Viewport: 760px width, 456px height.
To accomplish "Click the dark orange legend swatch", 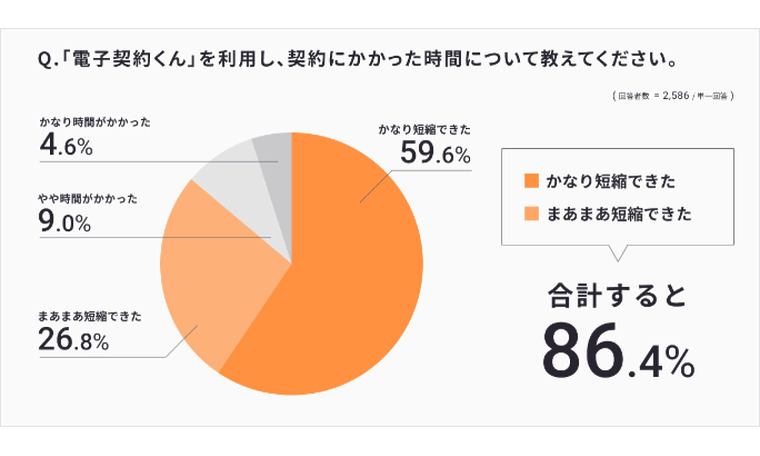I will tap(531, 181).
